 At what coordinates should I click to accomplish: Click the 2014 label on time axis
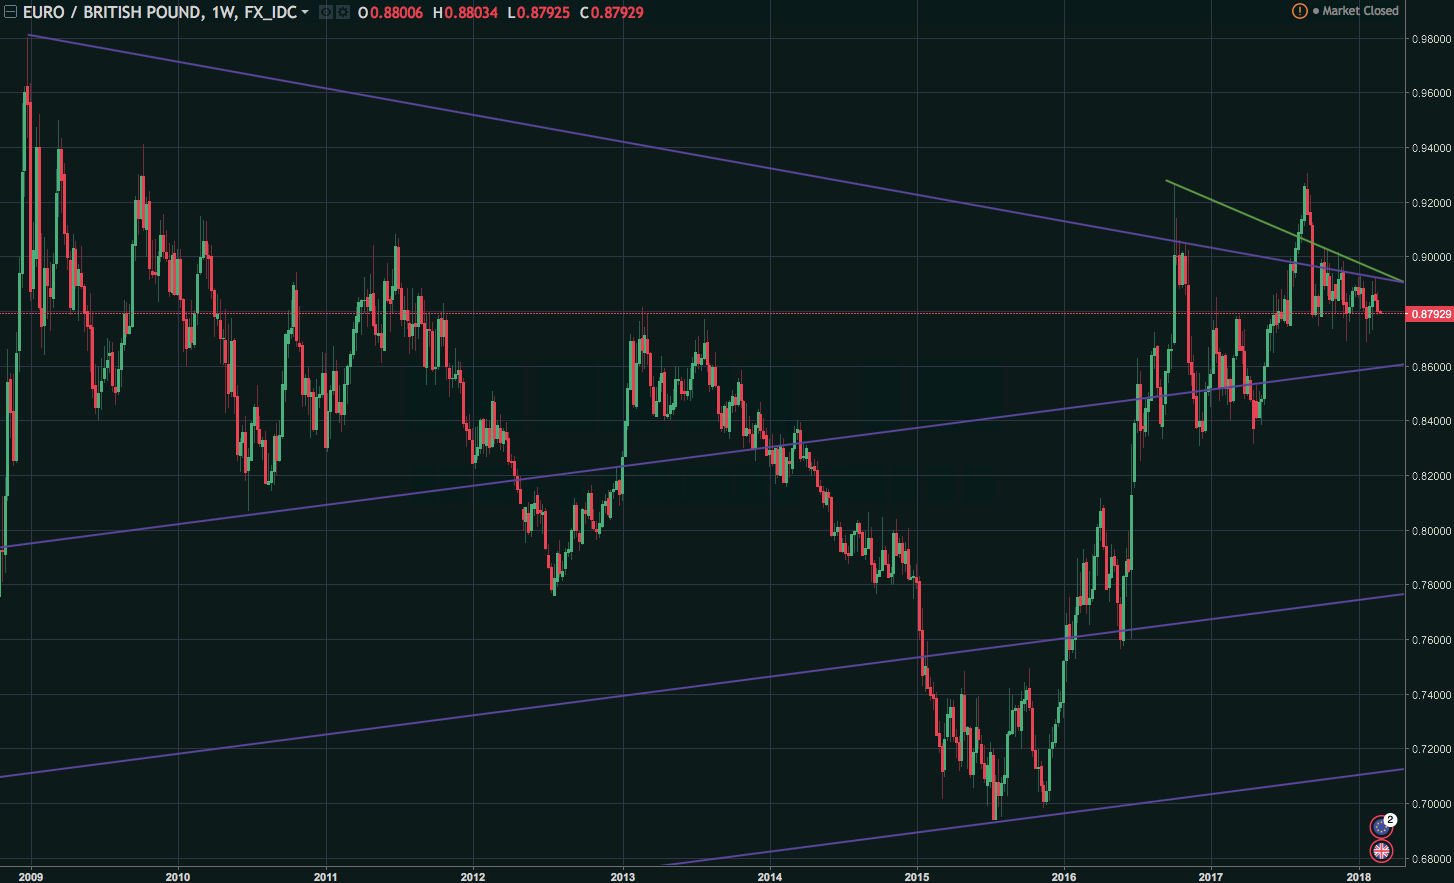(x=770, y=876)
